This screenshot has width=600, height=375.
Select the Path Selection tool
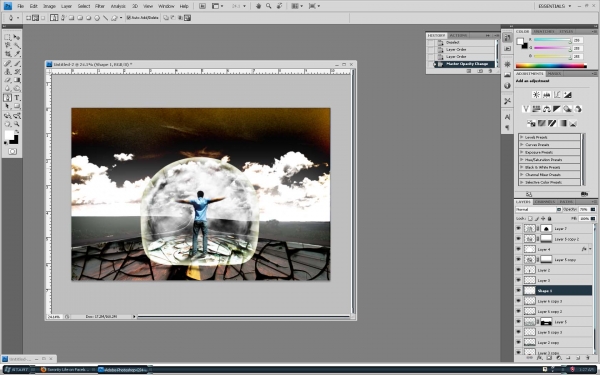(x=7, y=106)
